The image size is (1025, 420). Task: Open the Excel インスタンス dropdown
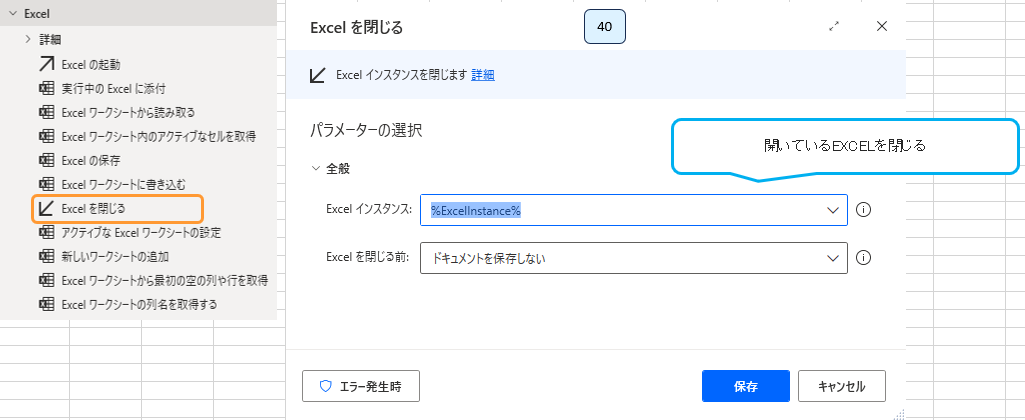click(x=833, y=210)
